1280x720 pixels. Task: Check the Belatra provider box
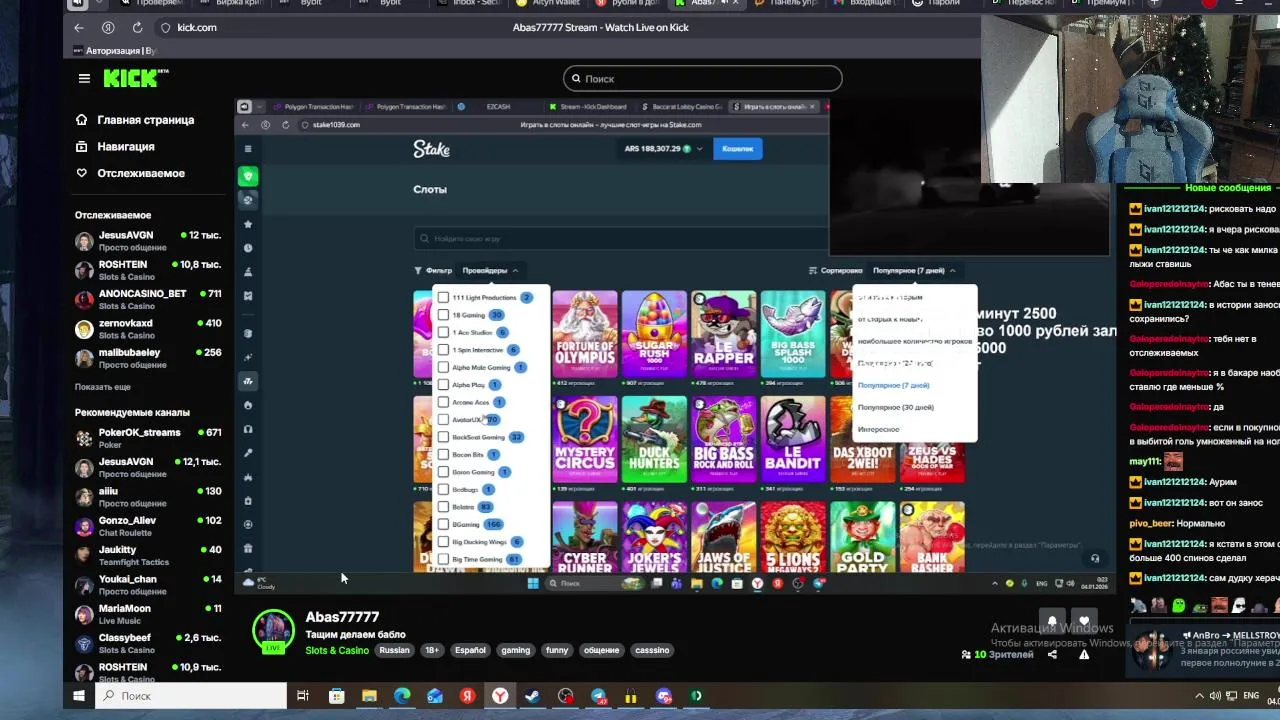(443, 507)
